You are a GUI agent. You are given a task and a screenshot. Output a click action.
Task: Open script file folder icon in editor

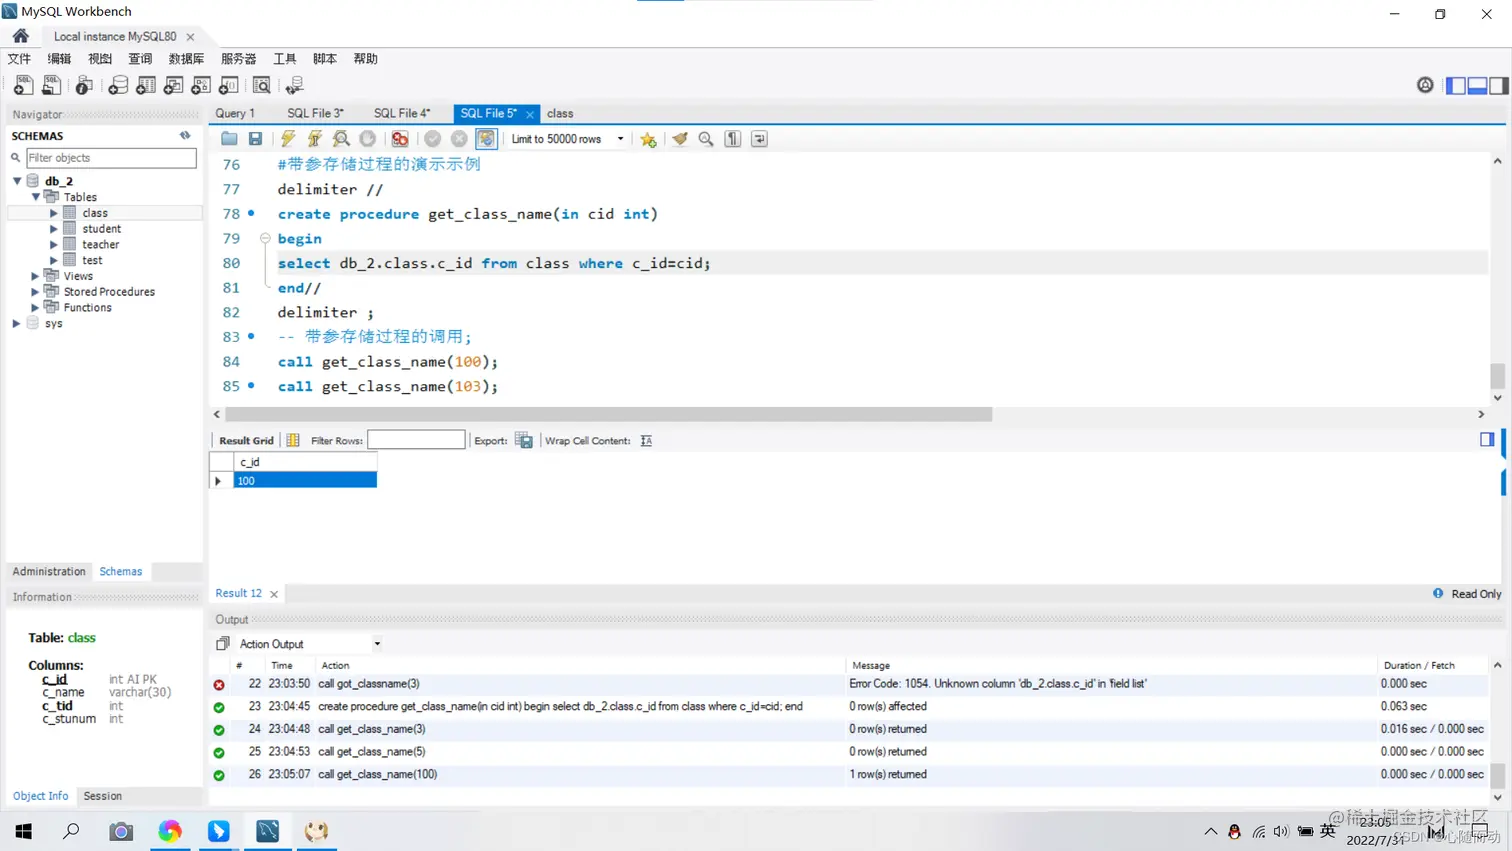pos(230,139)
